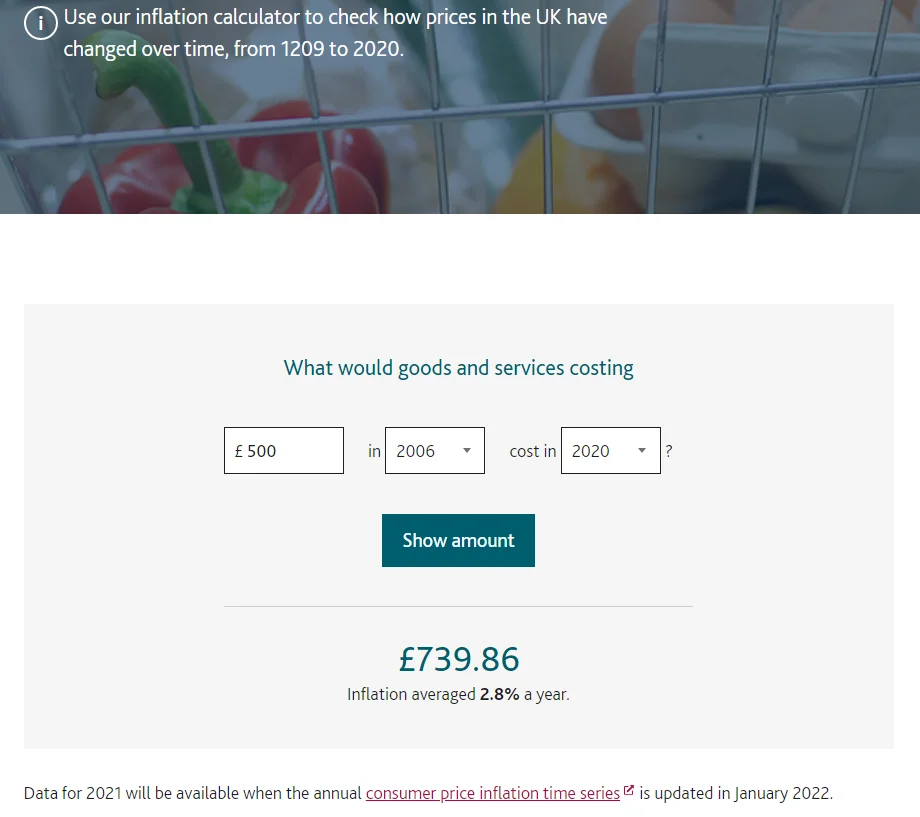920x817 pixels.
Task: Click the question mark after 2020 dropdown
Action: click(668, 451)
